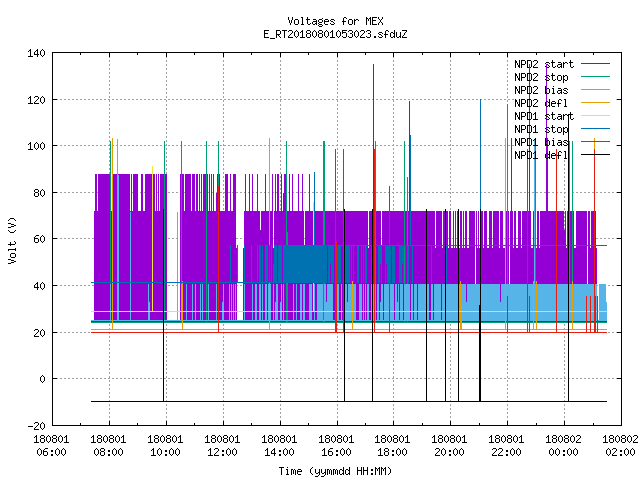Click the 20 y-axis tick label
Image resolution: width=640 pixels, height=480 pixels.
pos(39,333)
